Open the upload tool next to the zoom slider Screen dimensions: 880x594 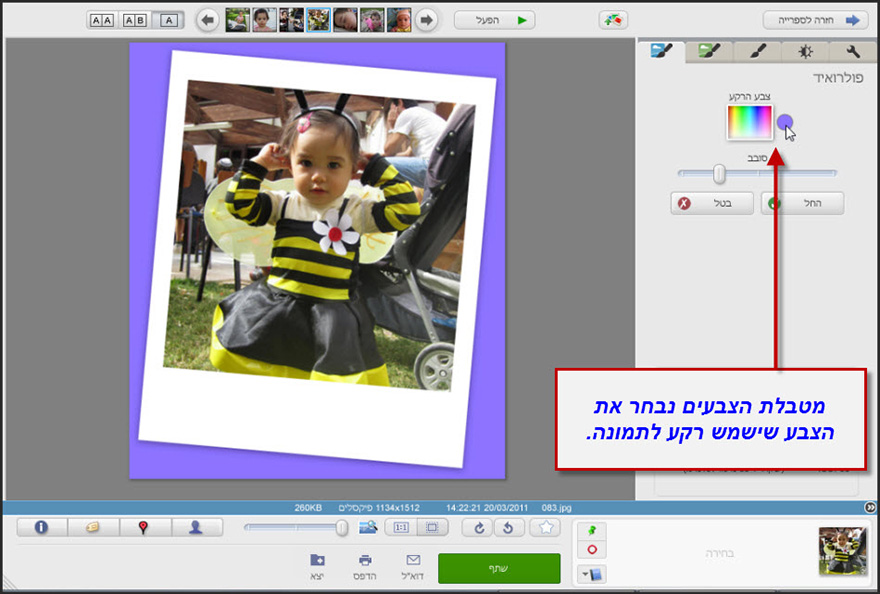pos(366,528)
